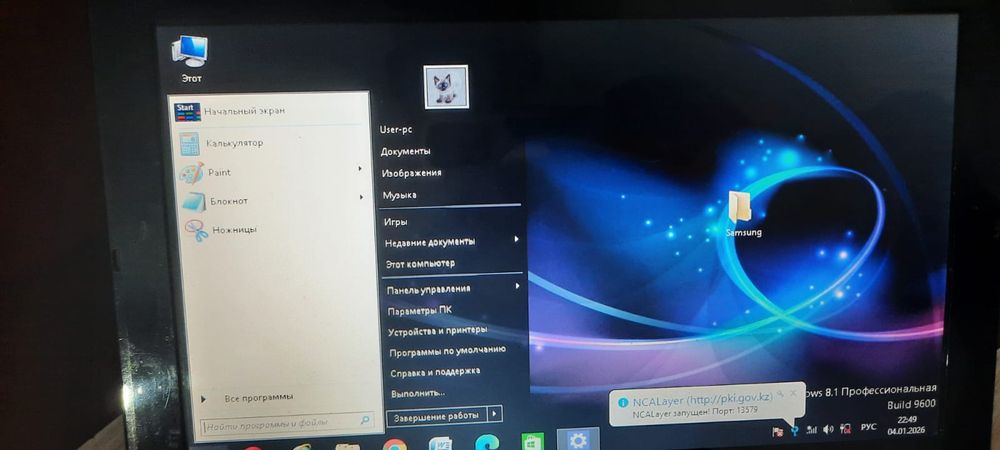Open Игры from the start menu
This screenshot has height=450, width=1000.
pos(395,222)
